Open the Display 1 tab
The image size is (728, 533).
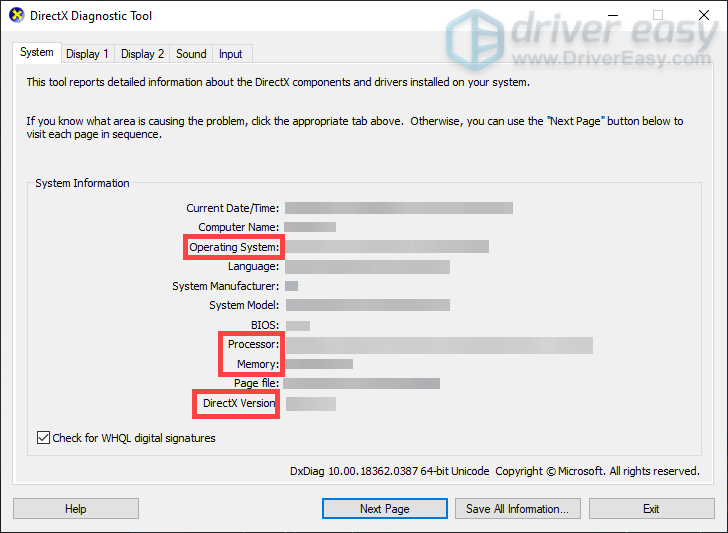(x=87, y=54)
